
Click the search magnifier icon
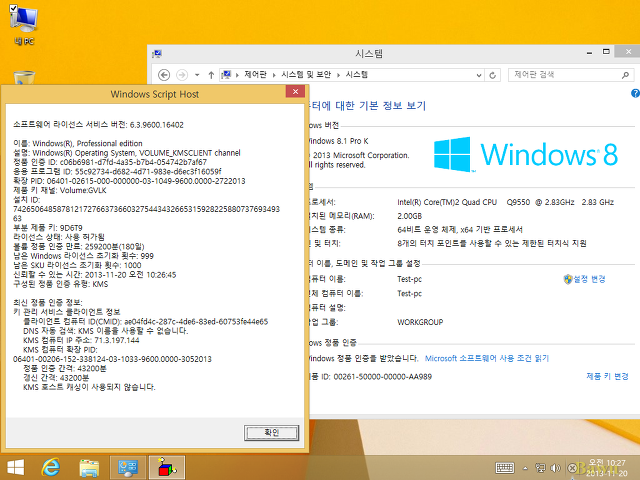625,75
